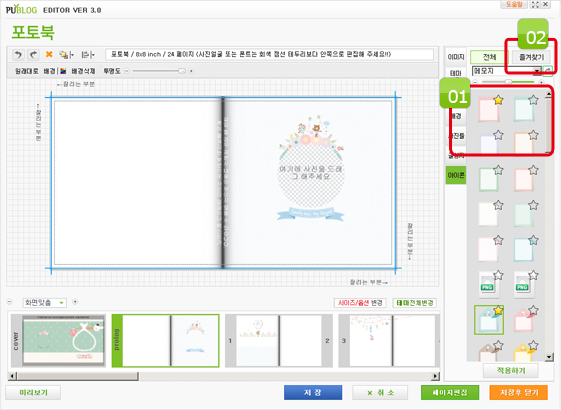This screenshot has height=410, width=561.
Task: Click the pink tag sticker icon
Action: pyautogui.click(x=523, y=319)
